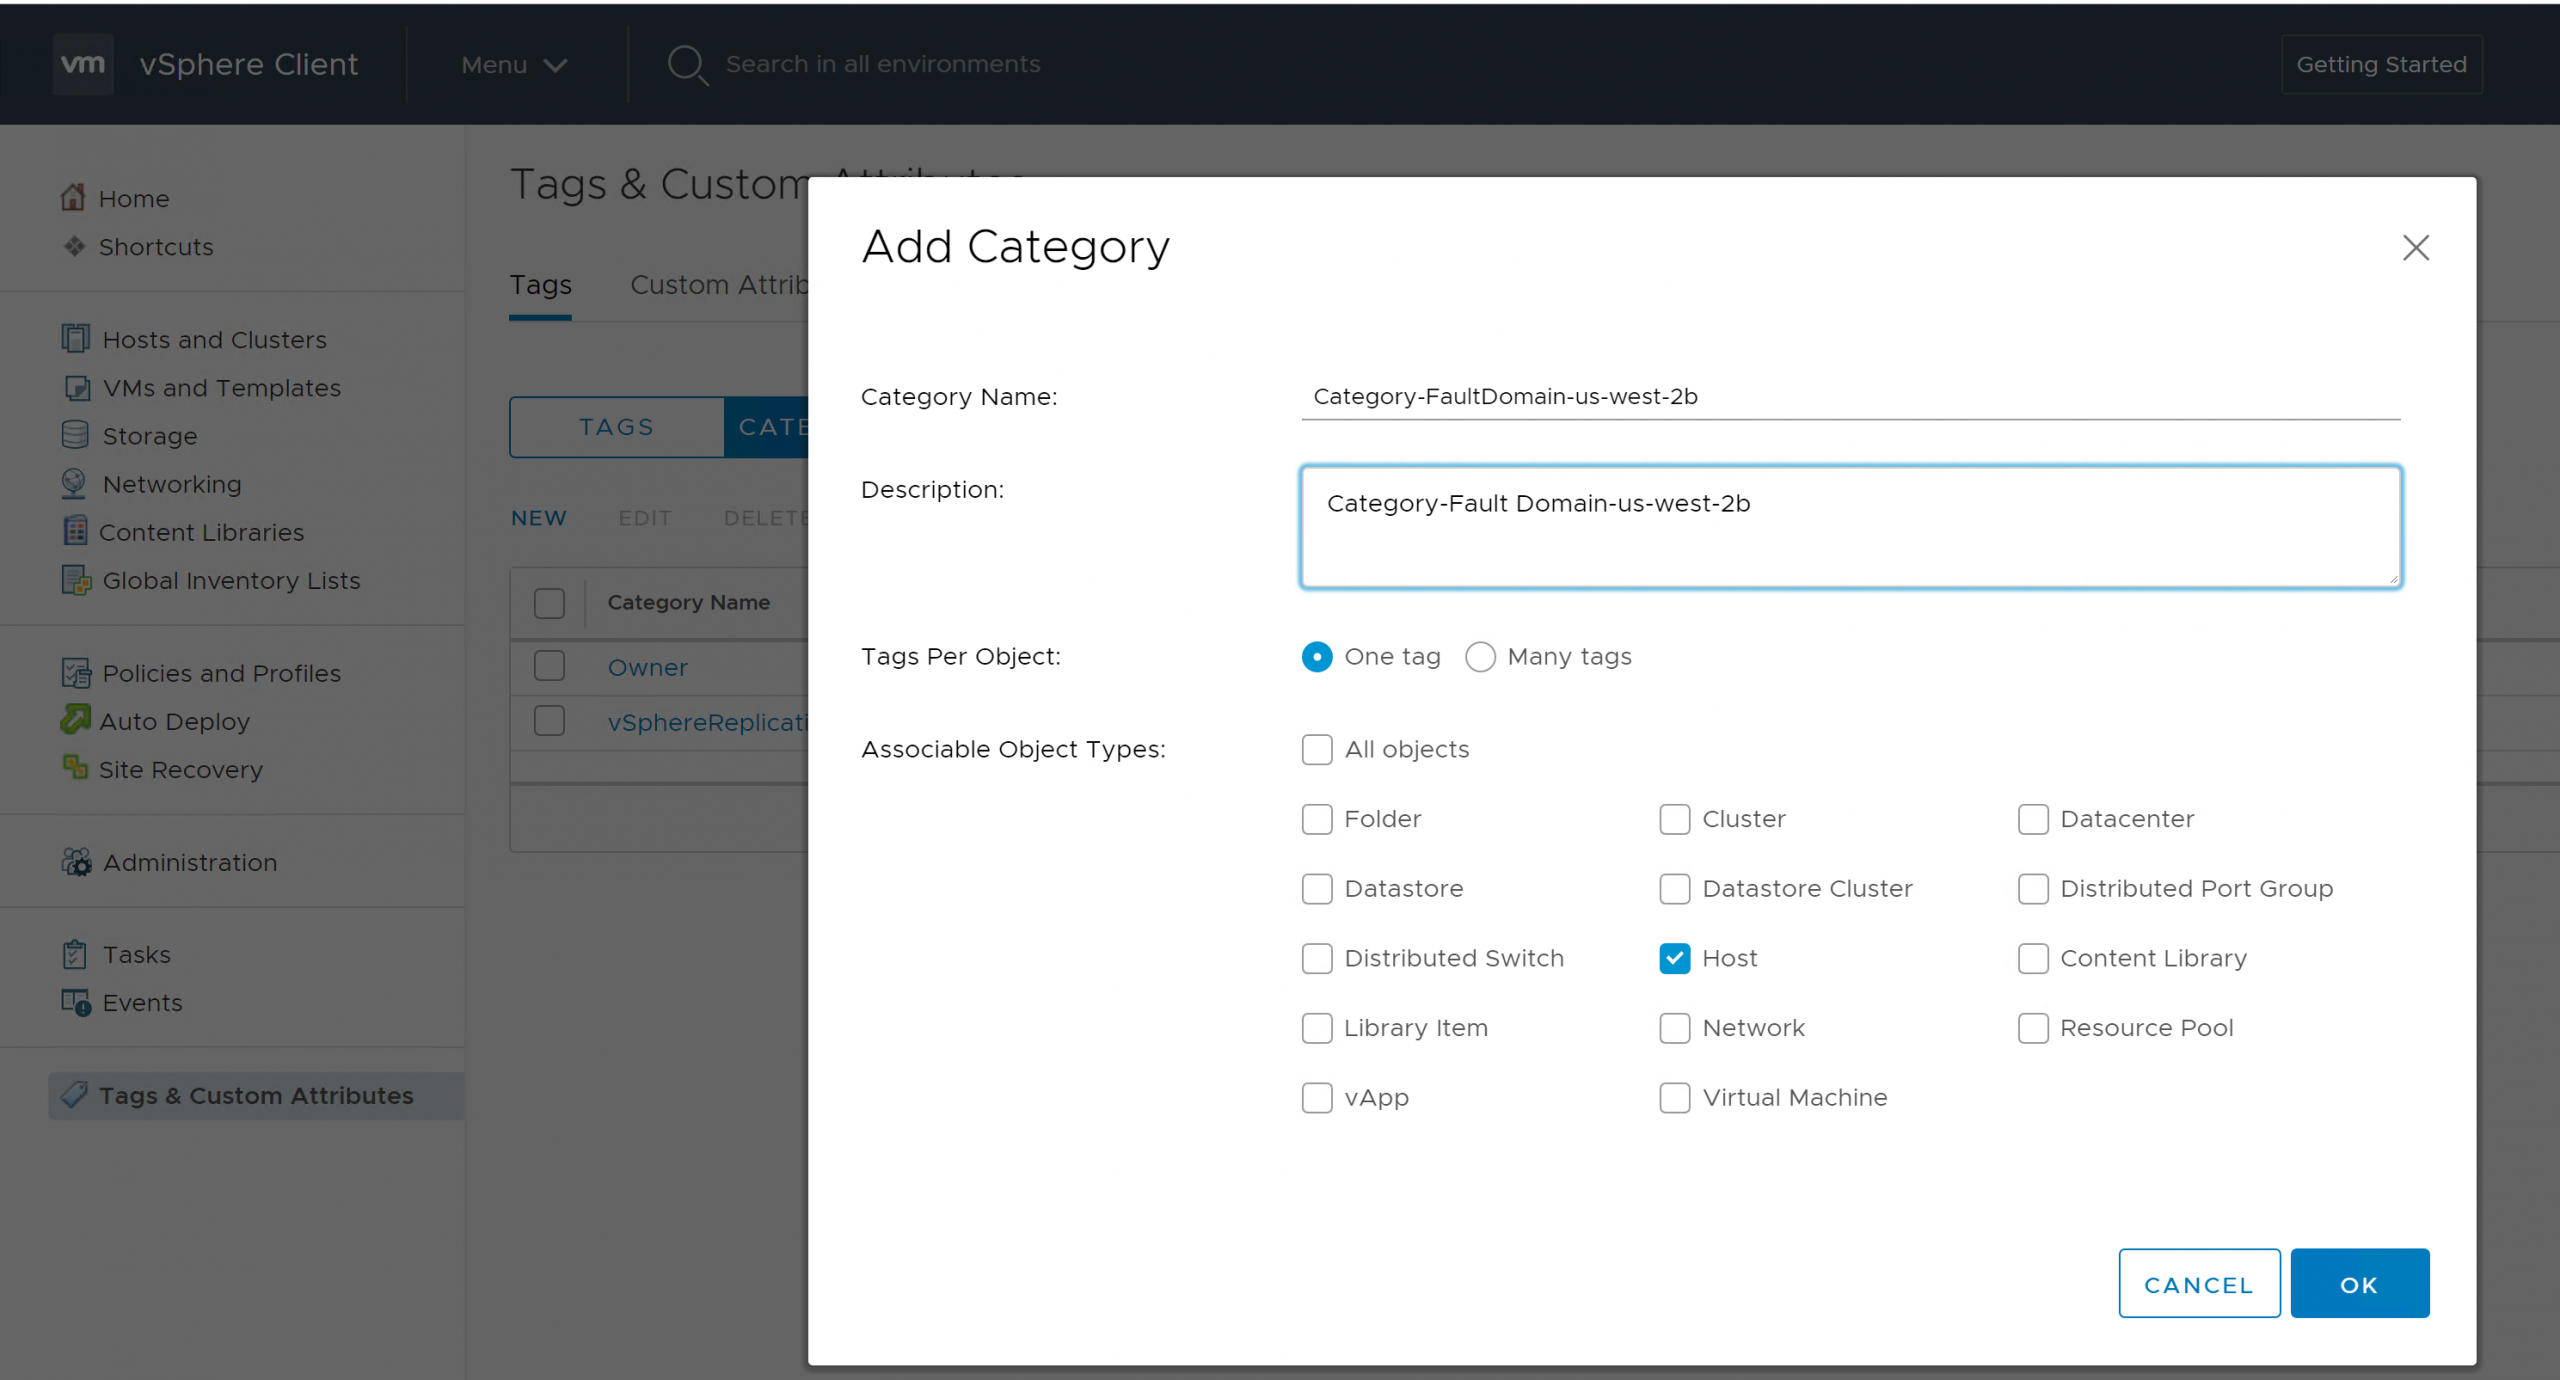Click the Auto Deploy icon
This screenshot has height=1380, width=2560.
tap(75, 720)
